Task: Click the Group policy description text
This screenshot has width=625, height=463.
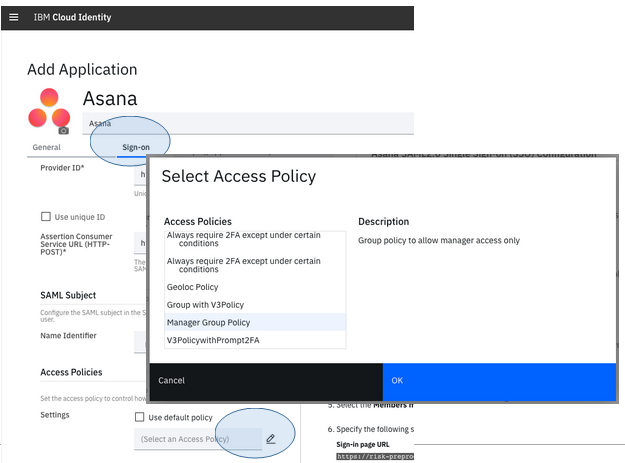Action: point(439,240)
